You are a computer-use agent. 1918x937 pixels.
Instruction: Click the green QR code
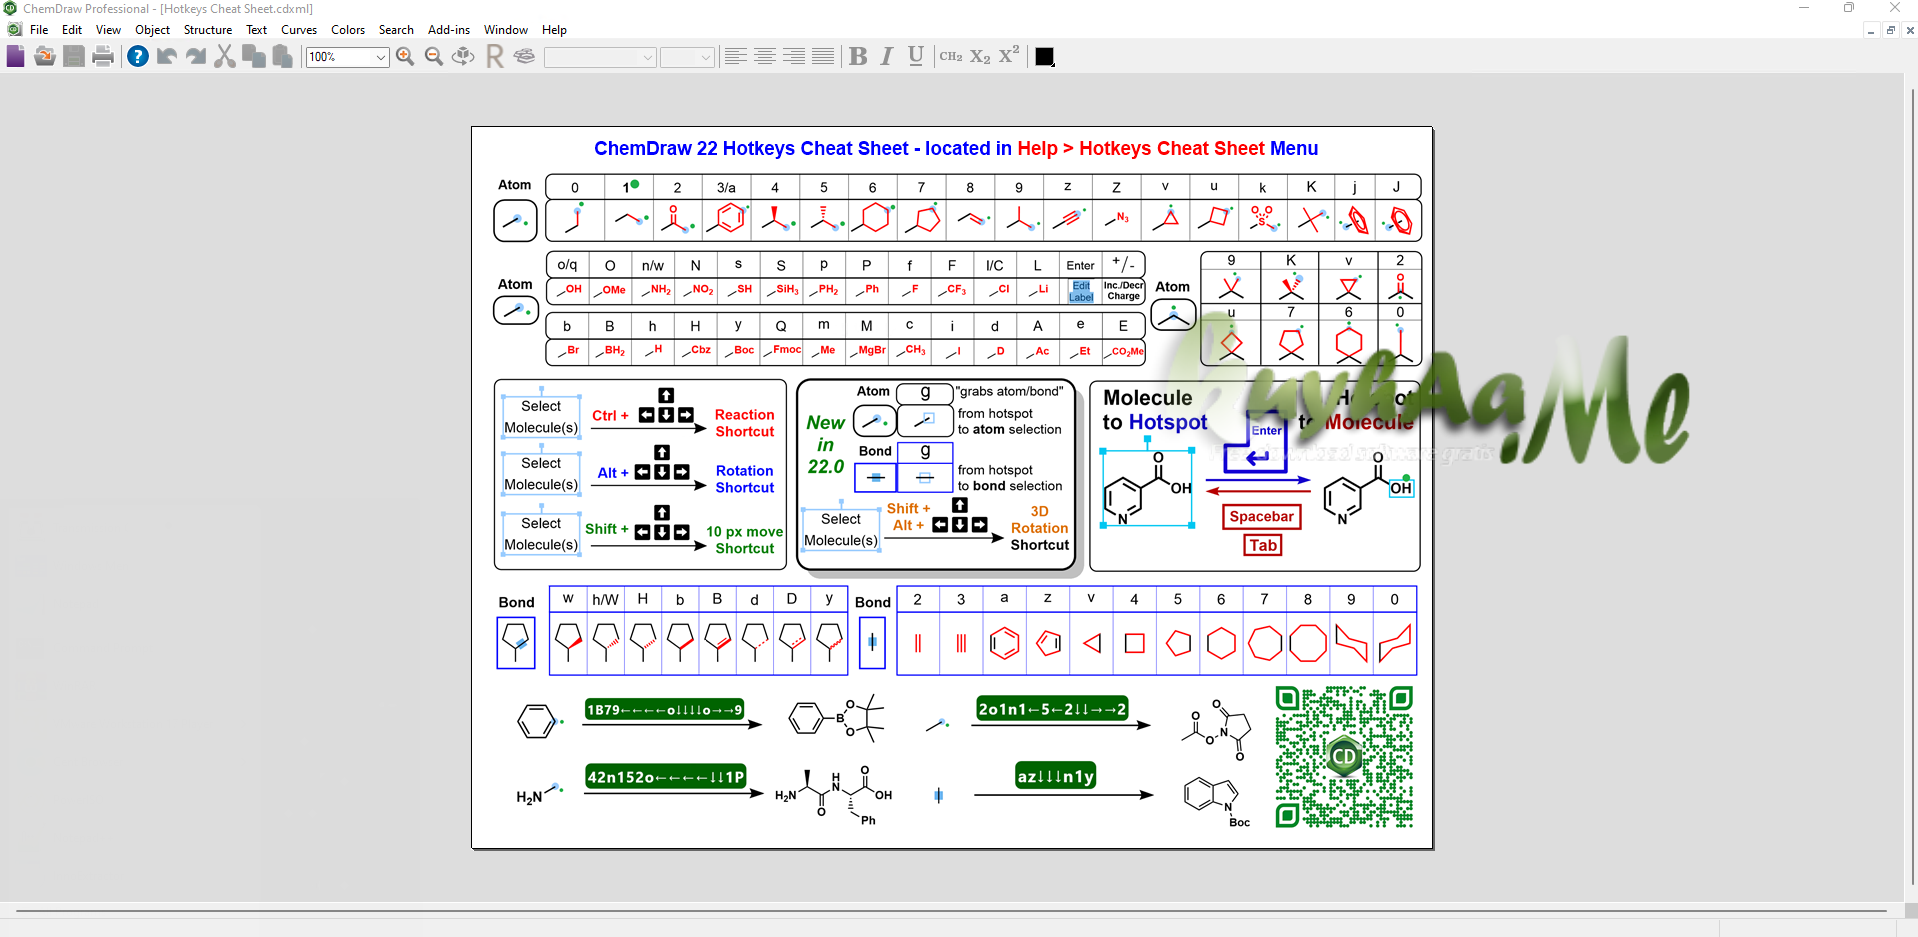[x=1344, y=757]
